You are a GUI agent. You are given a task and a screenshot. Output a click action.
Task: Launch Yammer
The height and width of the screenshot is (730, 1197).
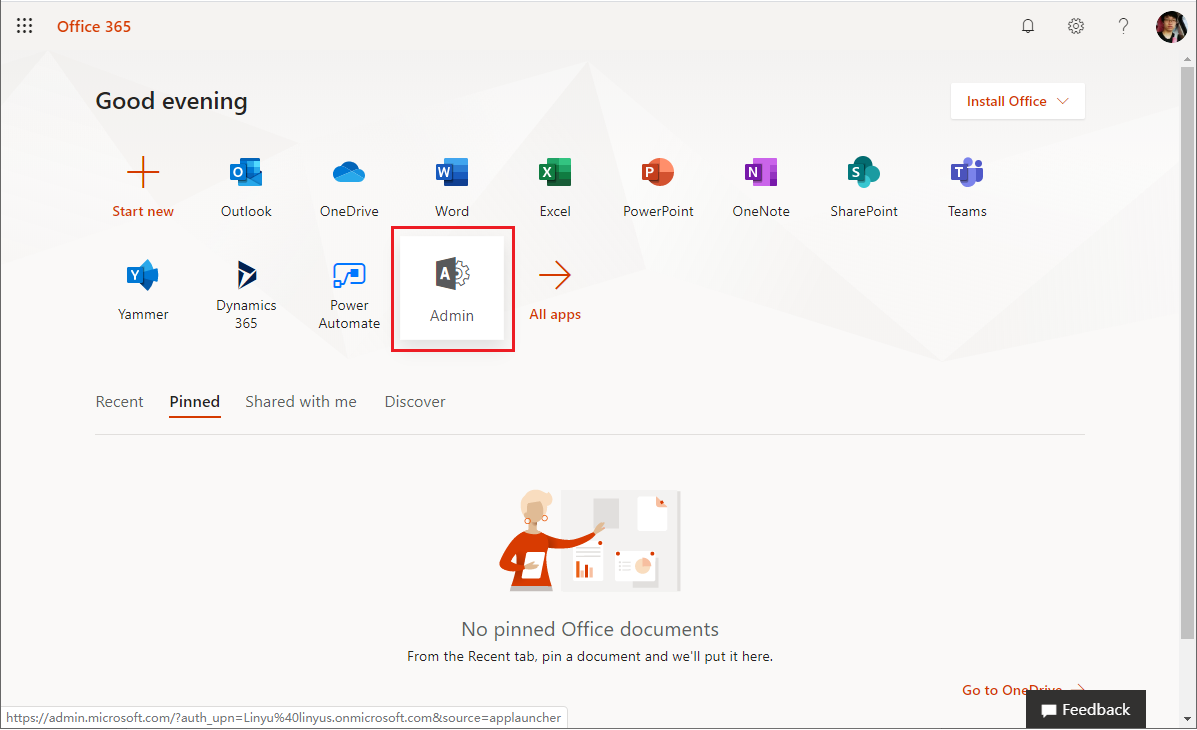(x=143, y=290)
